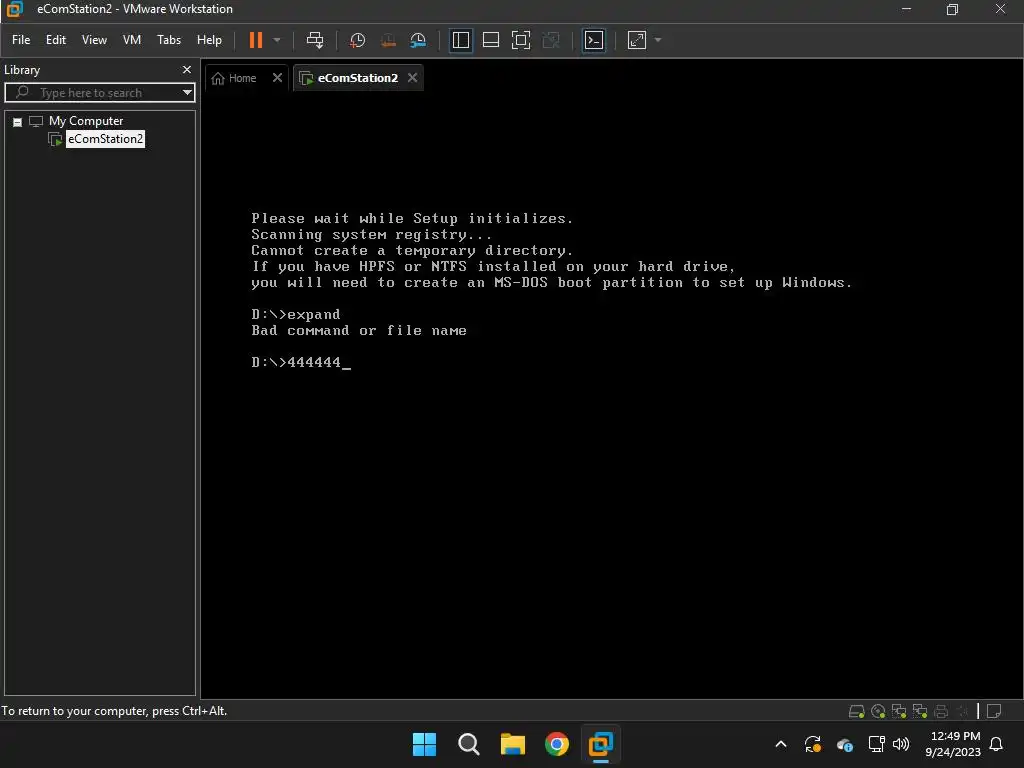Click the first network adapter status icon

click(899, 711)
